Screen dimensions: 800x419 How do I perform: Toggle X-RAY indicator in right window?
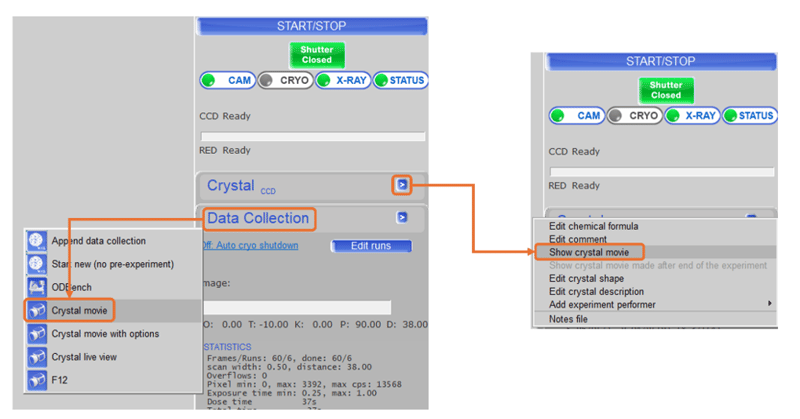(692, 116)
